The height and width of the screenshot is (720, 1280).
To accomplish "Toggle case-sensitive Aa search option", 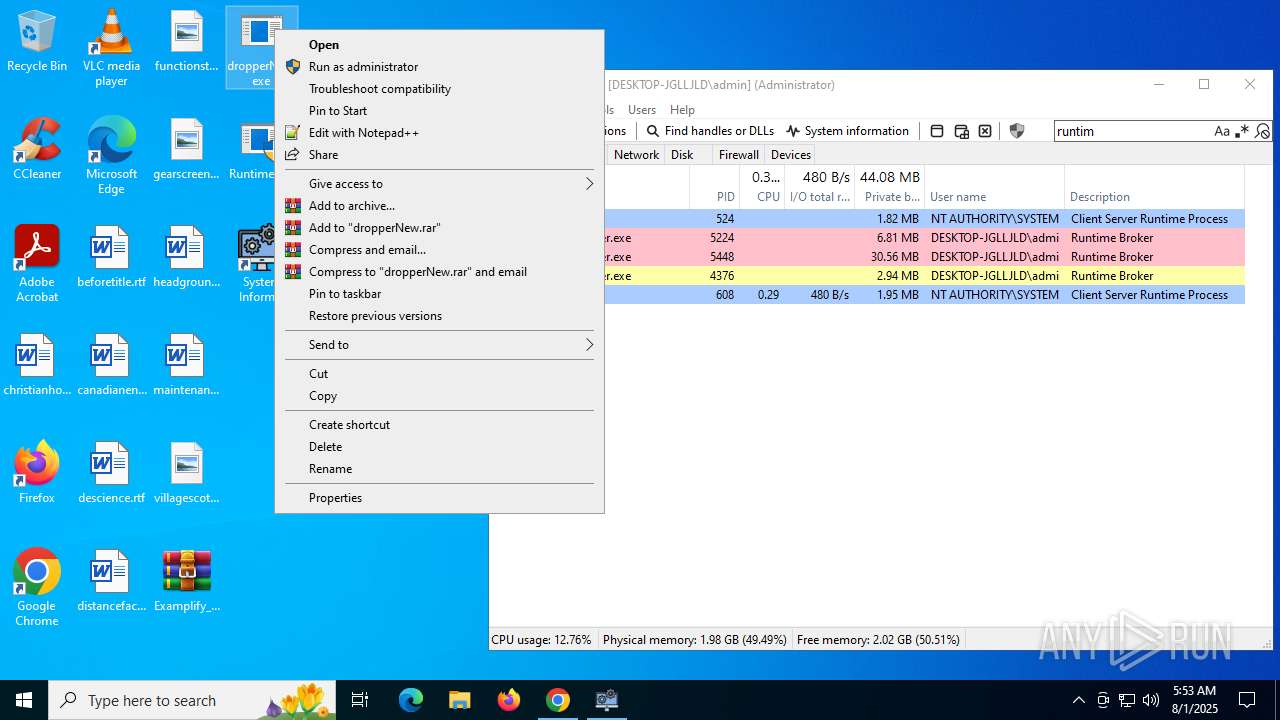I will coord(1222,131).
